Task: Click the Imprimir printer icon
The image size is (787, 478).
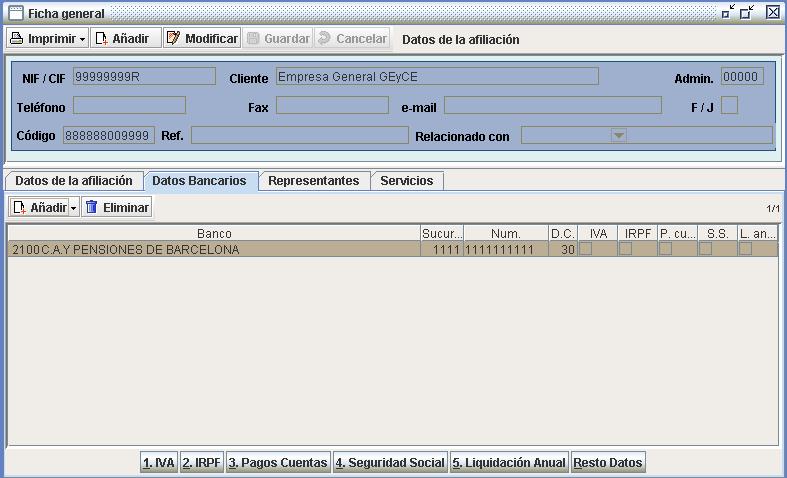Action: [x=17, y=38]
